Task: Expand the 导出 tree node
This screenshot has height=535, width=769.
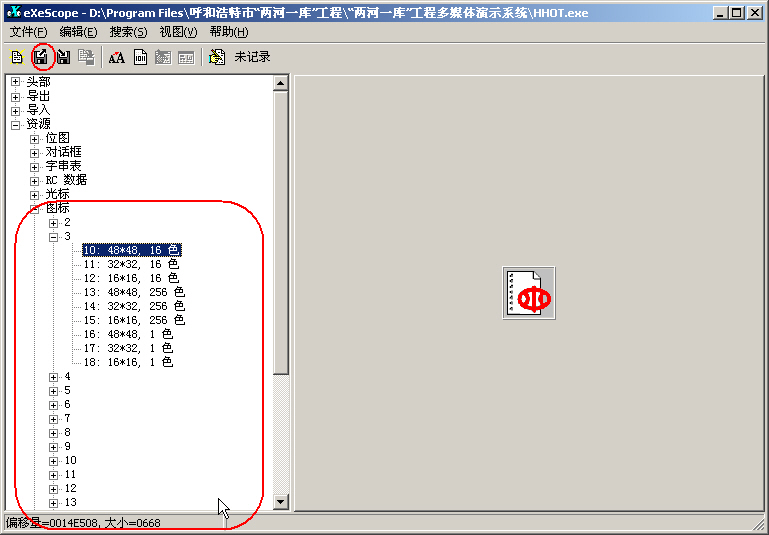Action: point(16,96)
